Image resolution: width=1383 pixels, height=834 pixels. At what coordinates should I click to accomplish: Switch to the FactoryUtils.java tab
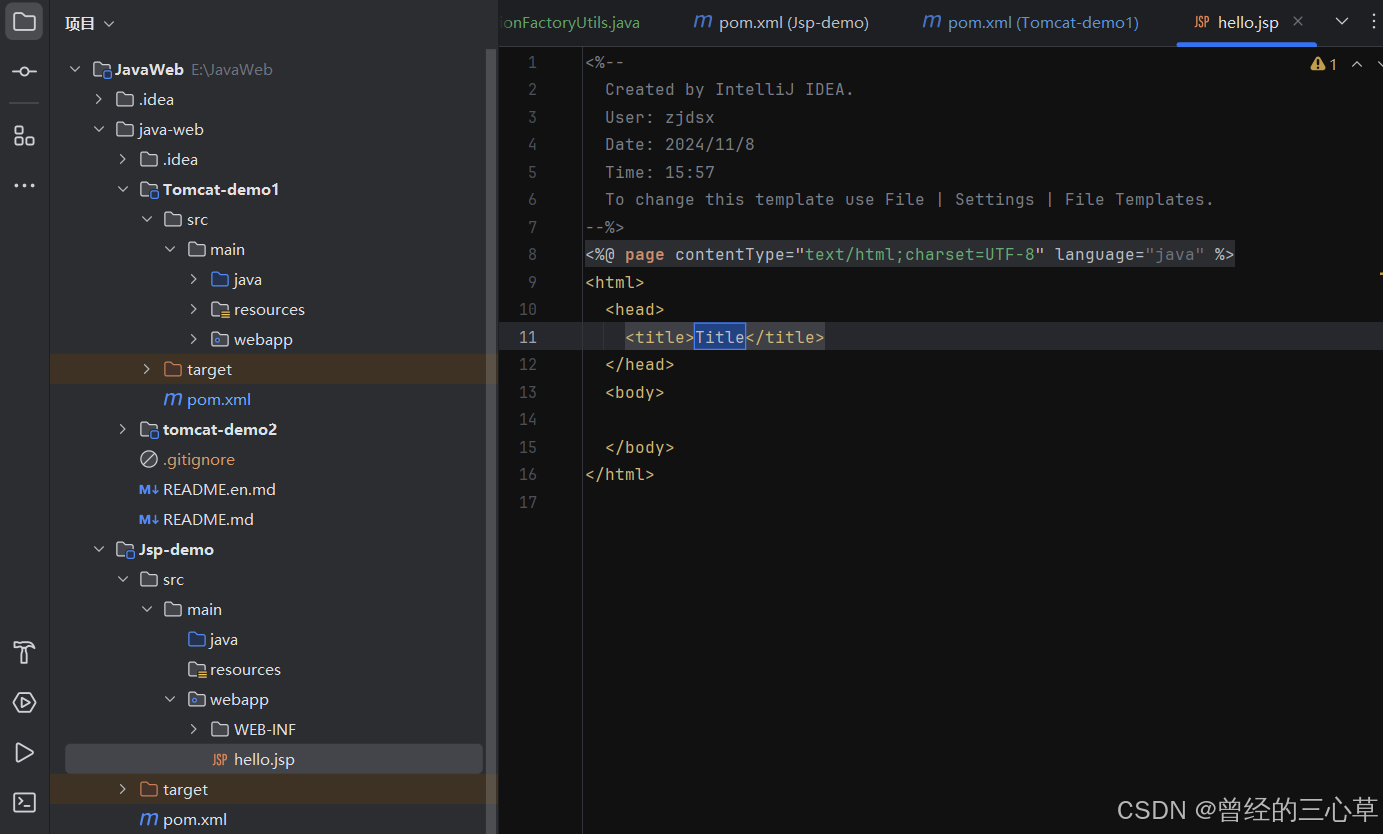coord(570,22)
